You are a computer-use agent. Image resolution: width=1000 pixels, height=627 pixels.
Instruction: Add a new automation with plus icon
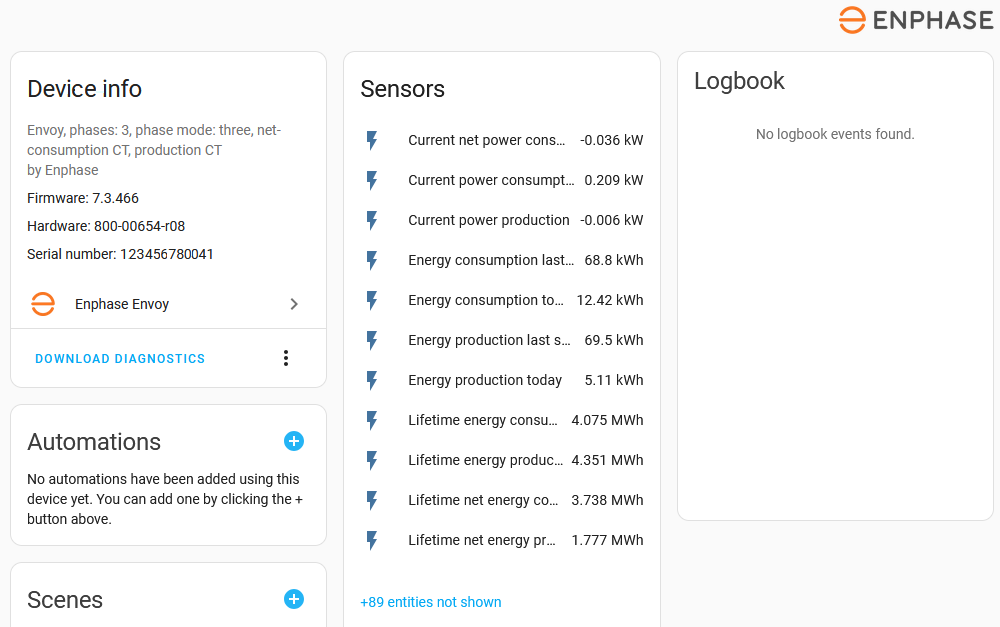pos(294,441)
